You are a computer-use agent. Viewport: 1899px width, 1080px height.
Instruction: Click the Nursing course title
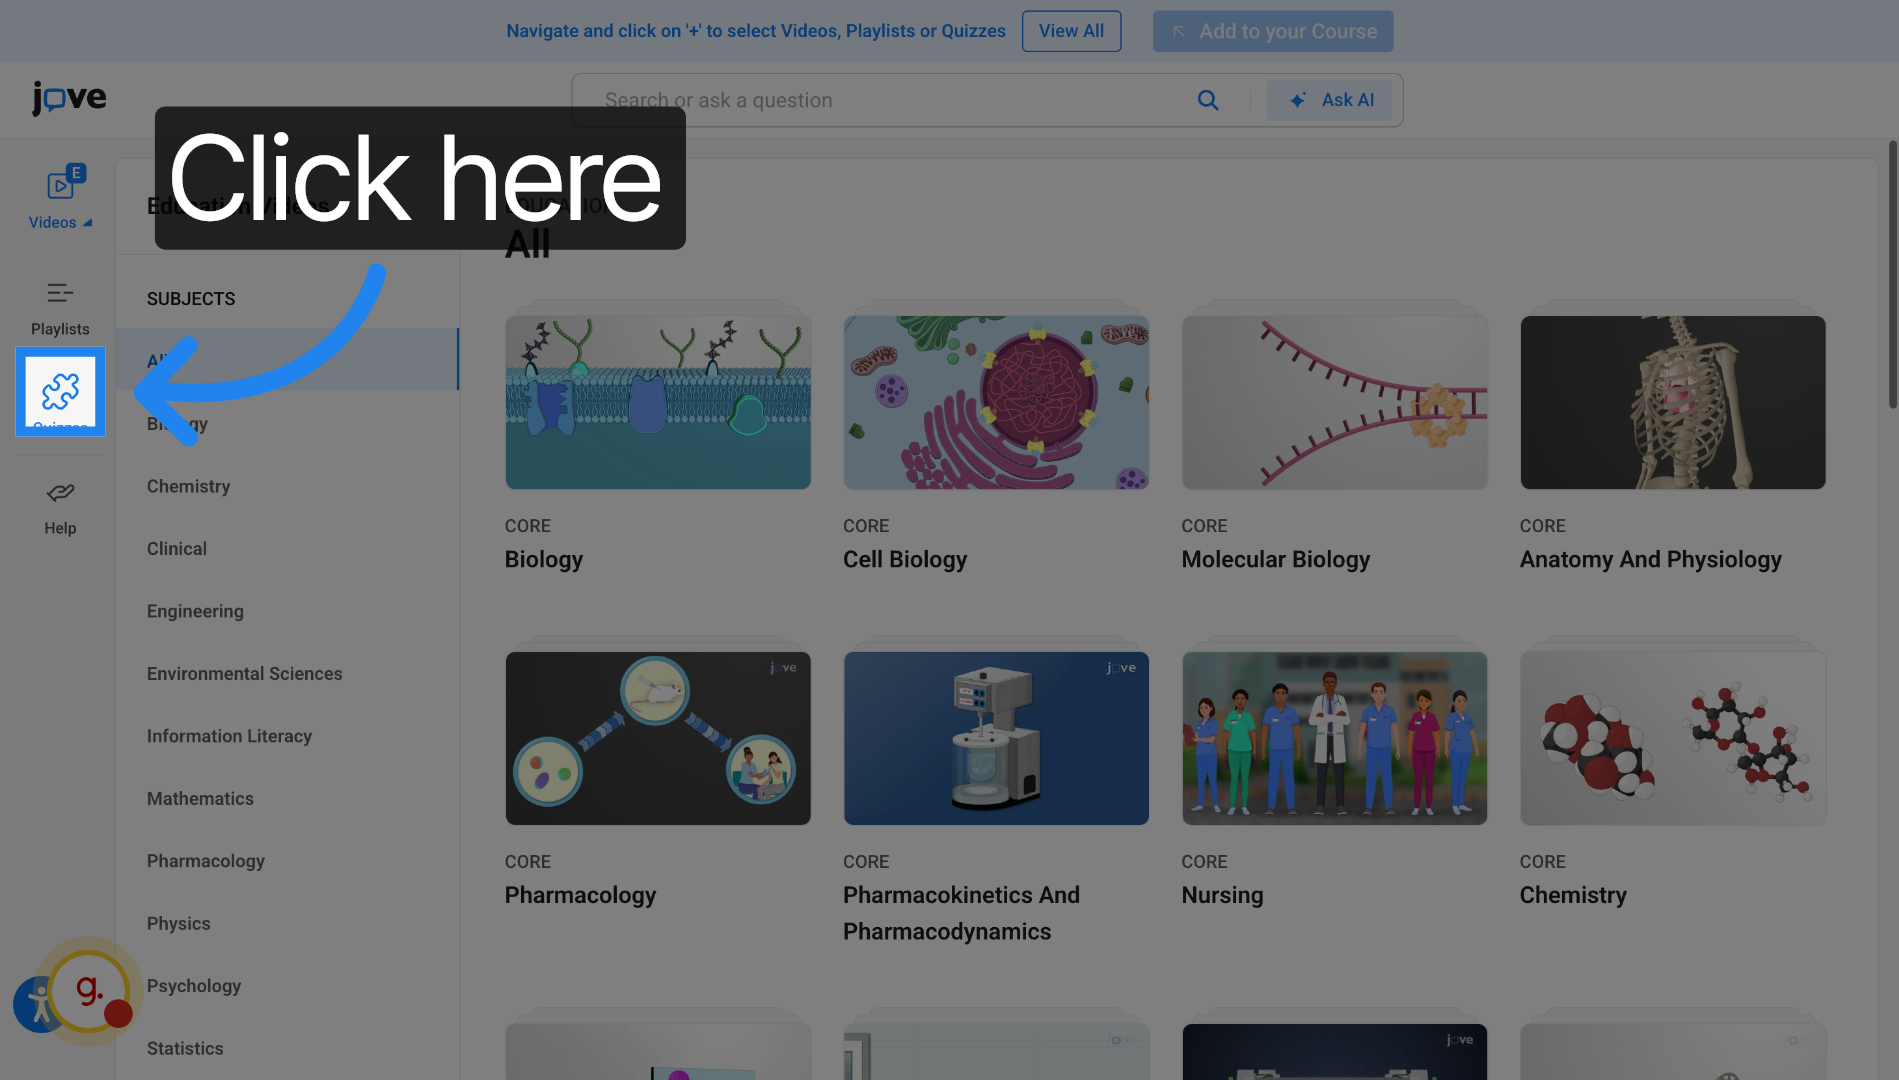1222,896
